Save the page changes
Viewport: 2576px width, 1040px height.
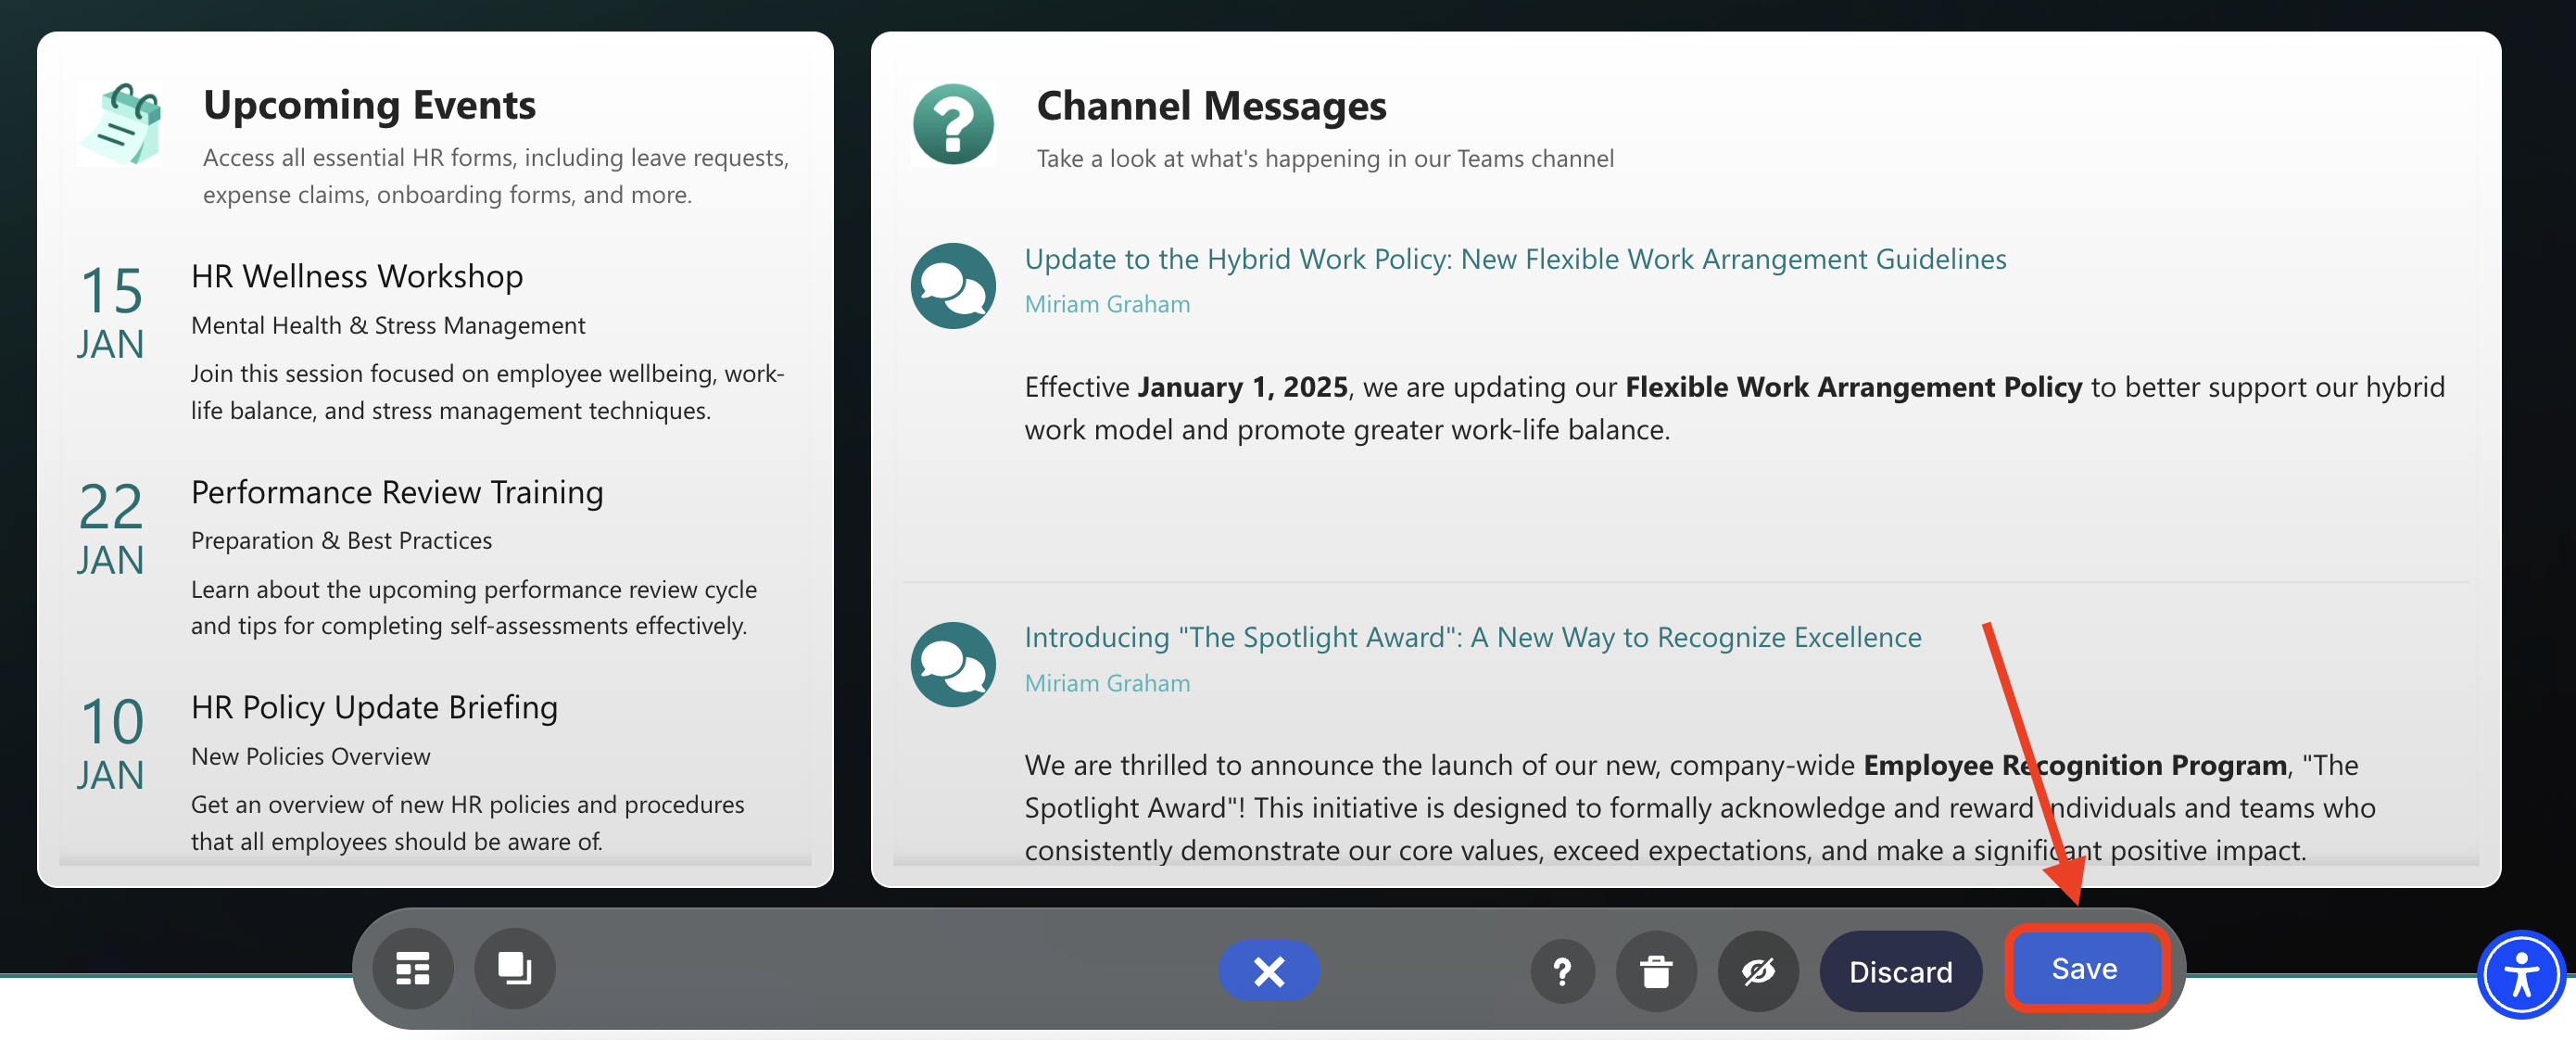2085,968
